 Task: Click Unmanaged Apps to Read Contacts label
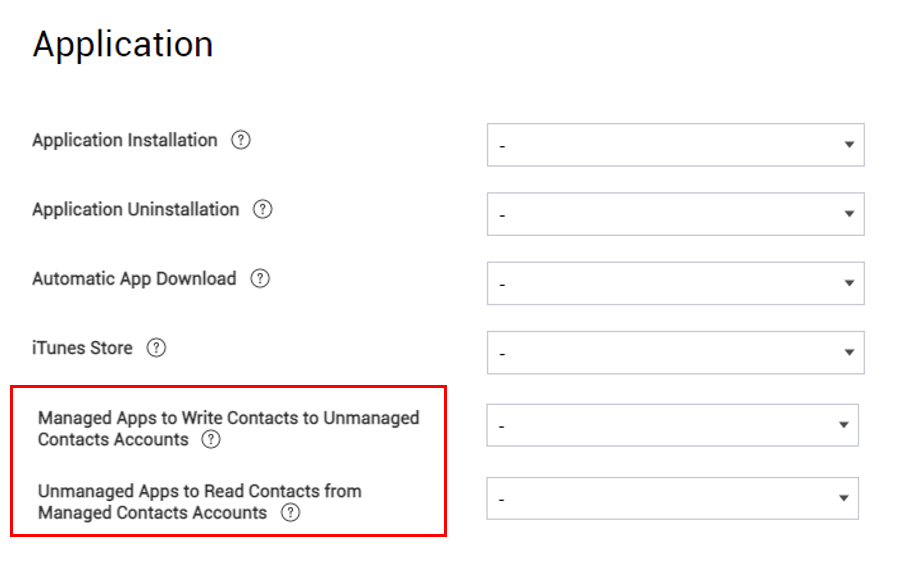pyautogui.click(x=200, y=502)
